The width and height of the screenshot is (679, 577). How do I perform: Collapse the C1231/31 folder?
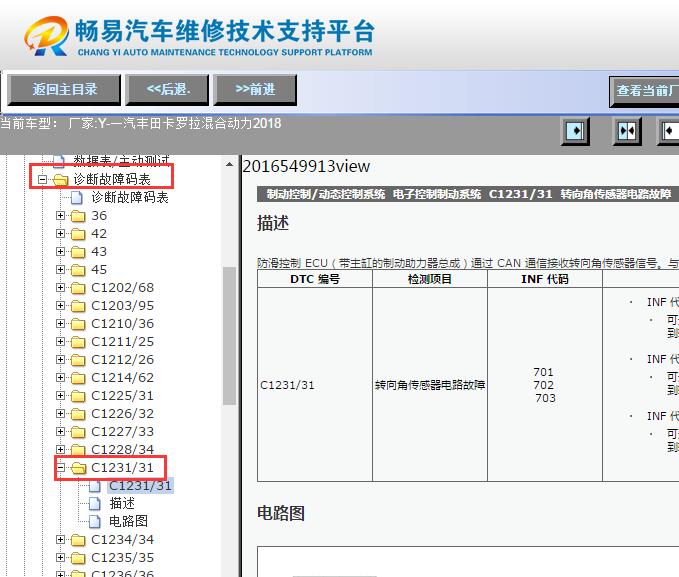[60, 467]
